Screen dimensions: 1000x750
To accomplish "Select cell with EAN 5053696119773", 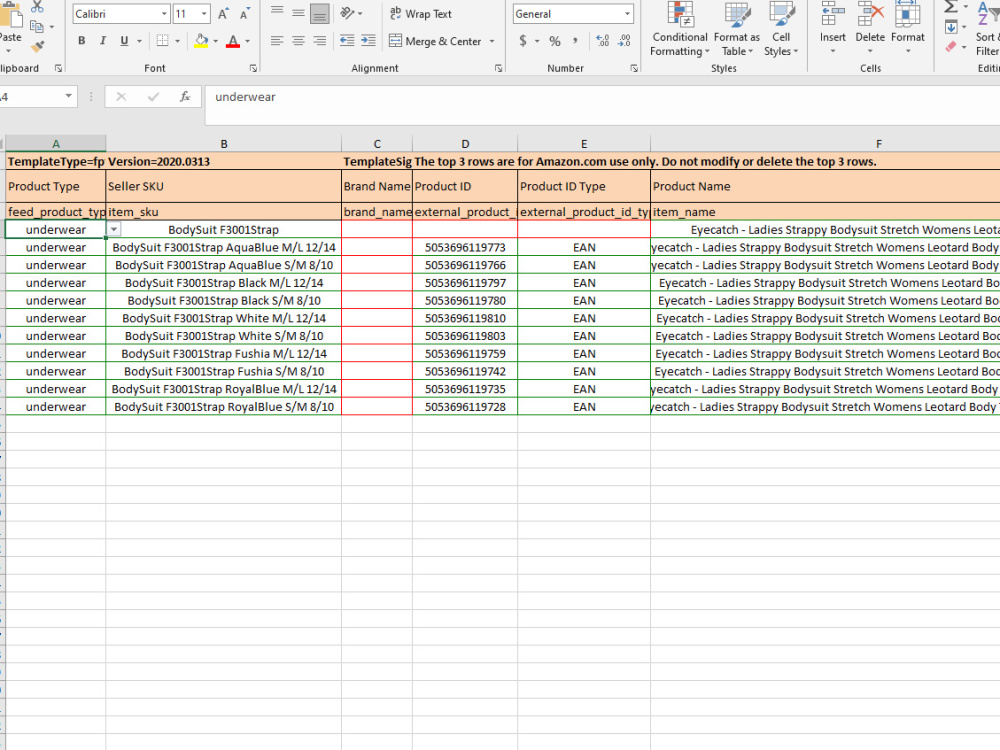I will (465, 247).
